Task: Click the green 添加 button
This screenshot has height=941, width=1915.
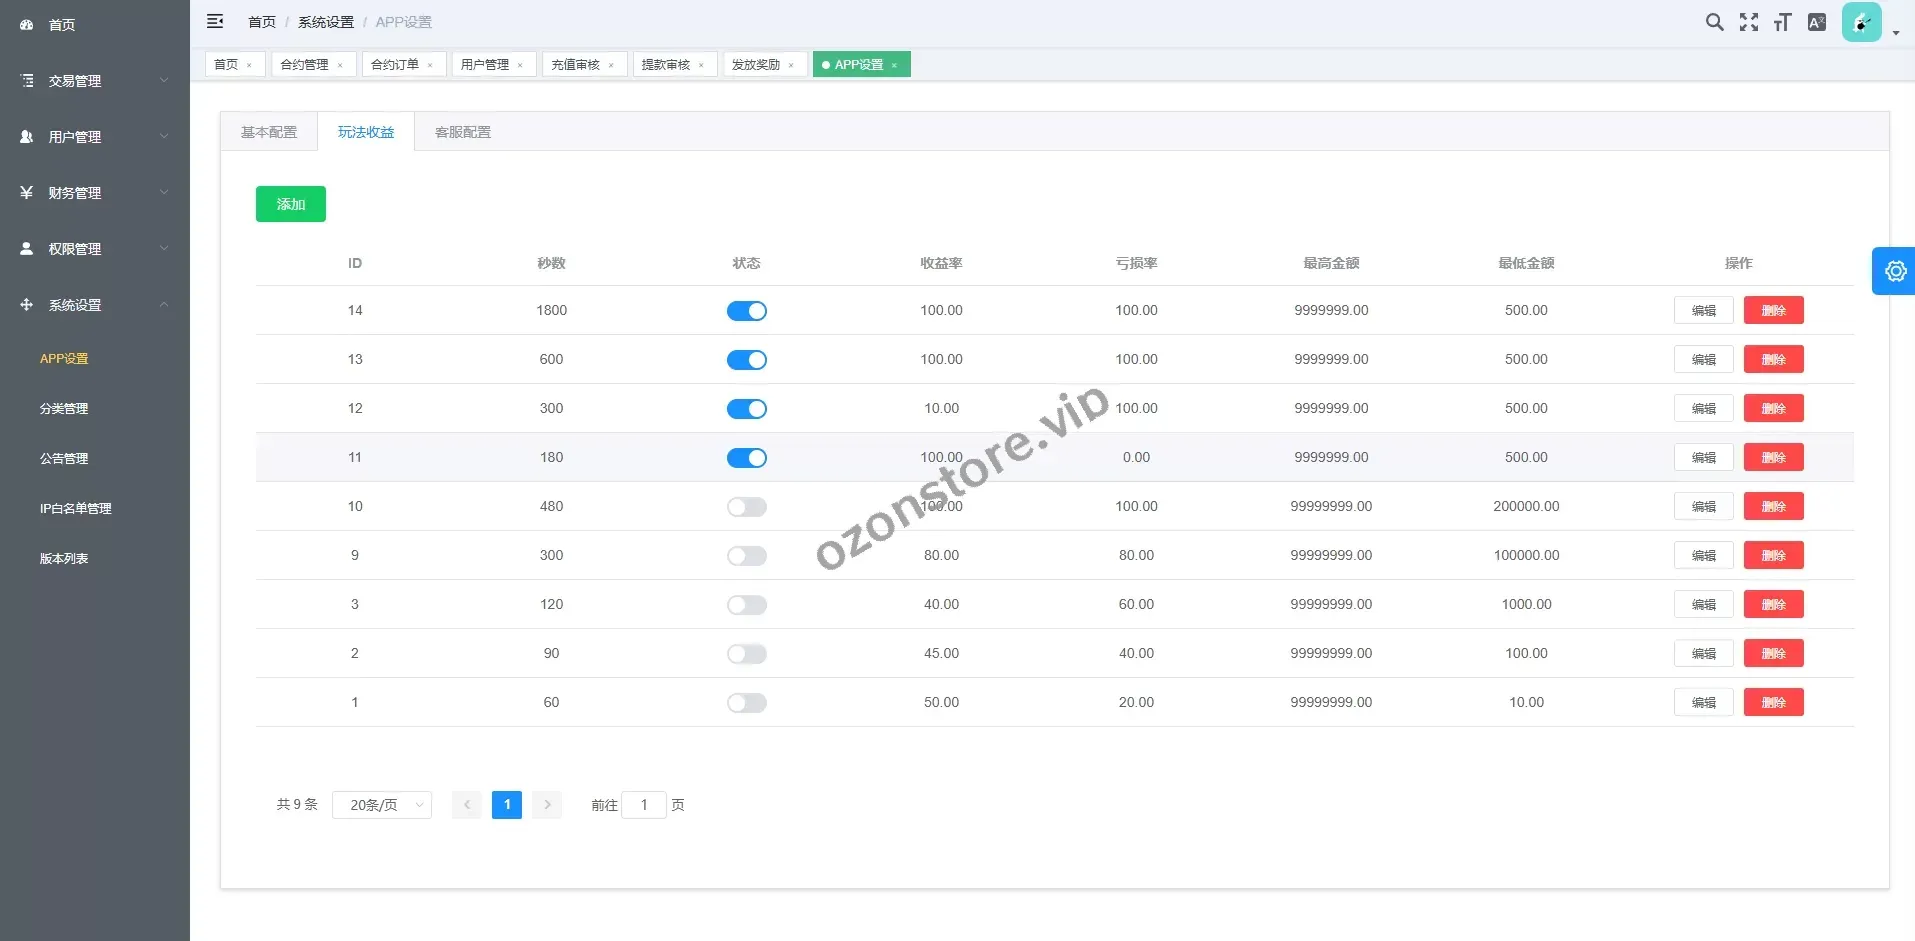Action: 290,204
